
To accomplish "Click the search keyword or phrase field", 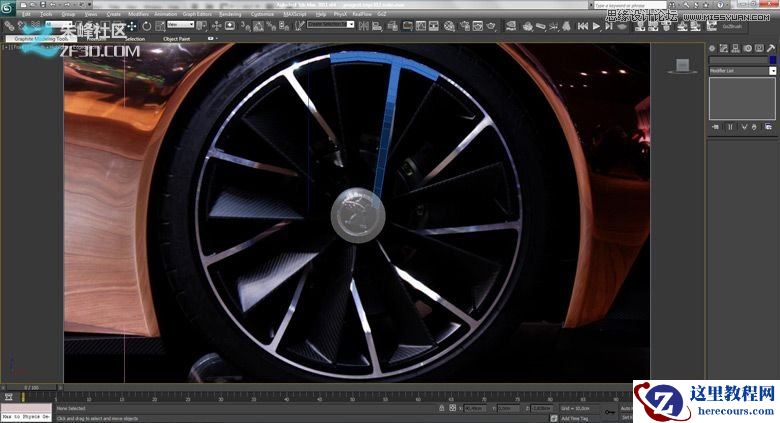I will (x=629, y=5).
